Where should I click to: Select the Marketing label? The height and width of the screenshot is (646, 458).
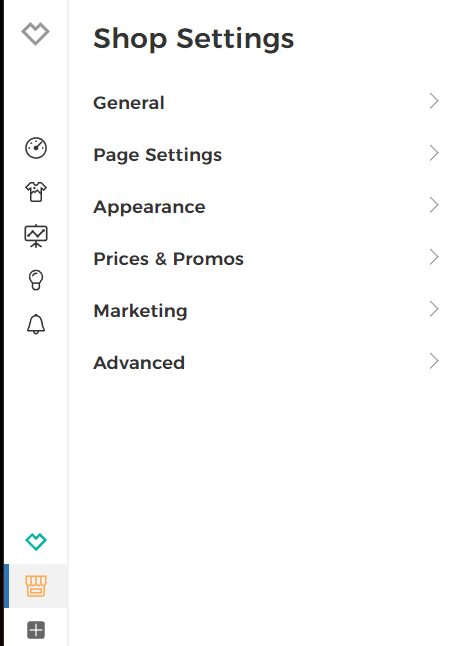pos(140,311)
